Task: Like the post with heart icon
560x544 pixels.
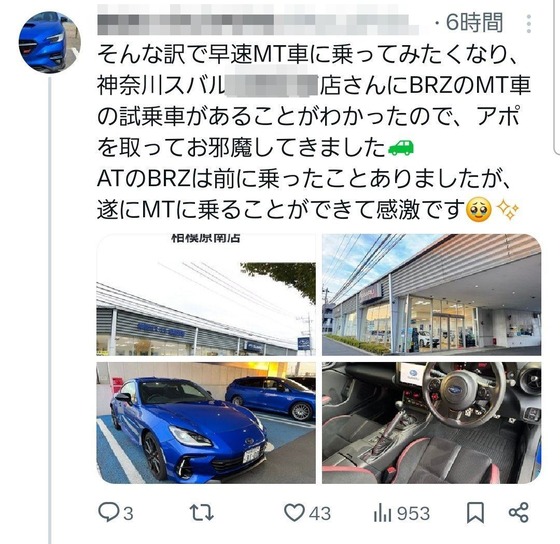Action: point(294,513)
